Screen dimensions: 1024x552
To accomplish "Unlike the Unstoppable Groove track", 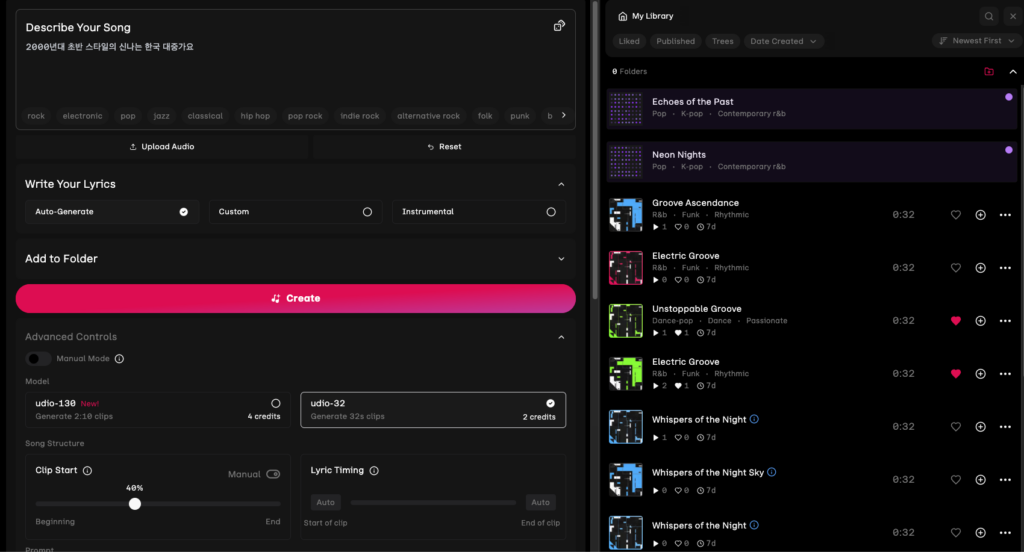I will [x=955, y=321].
